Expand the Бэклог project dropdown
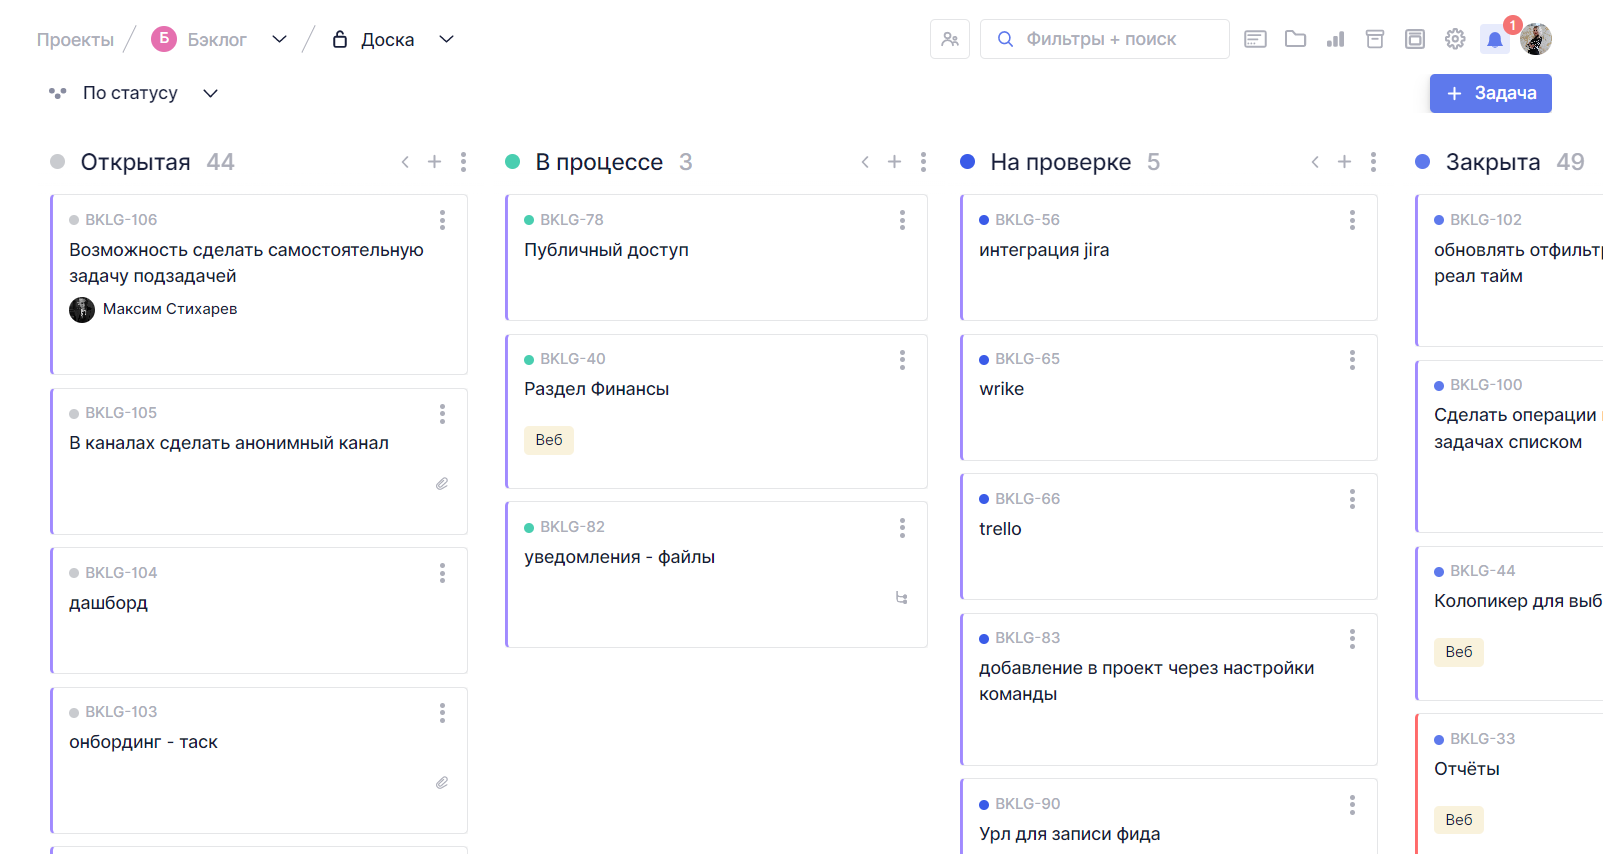Image resolution: width=1603 pixels, height=854 pixels. coord(279,39)
